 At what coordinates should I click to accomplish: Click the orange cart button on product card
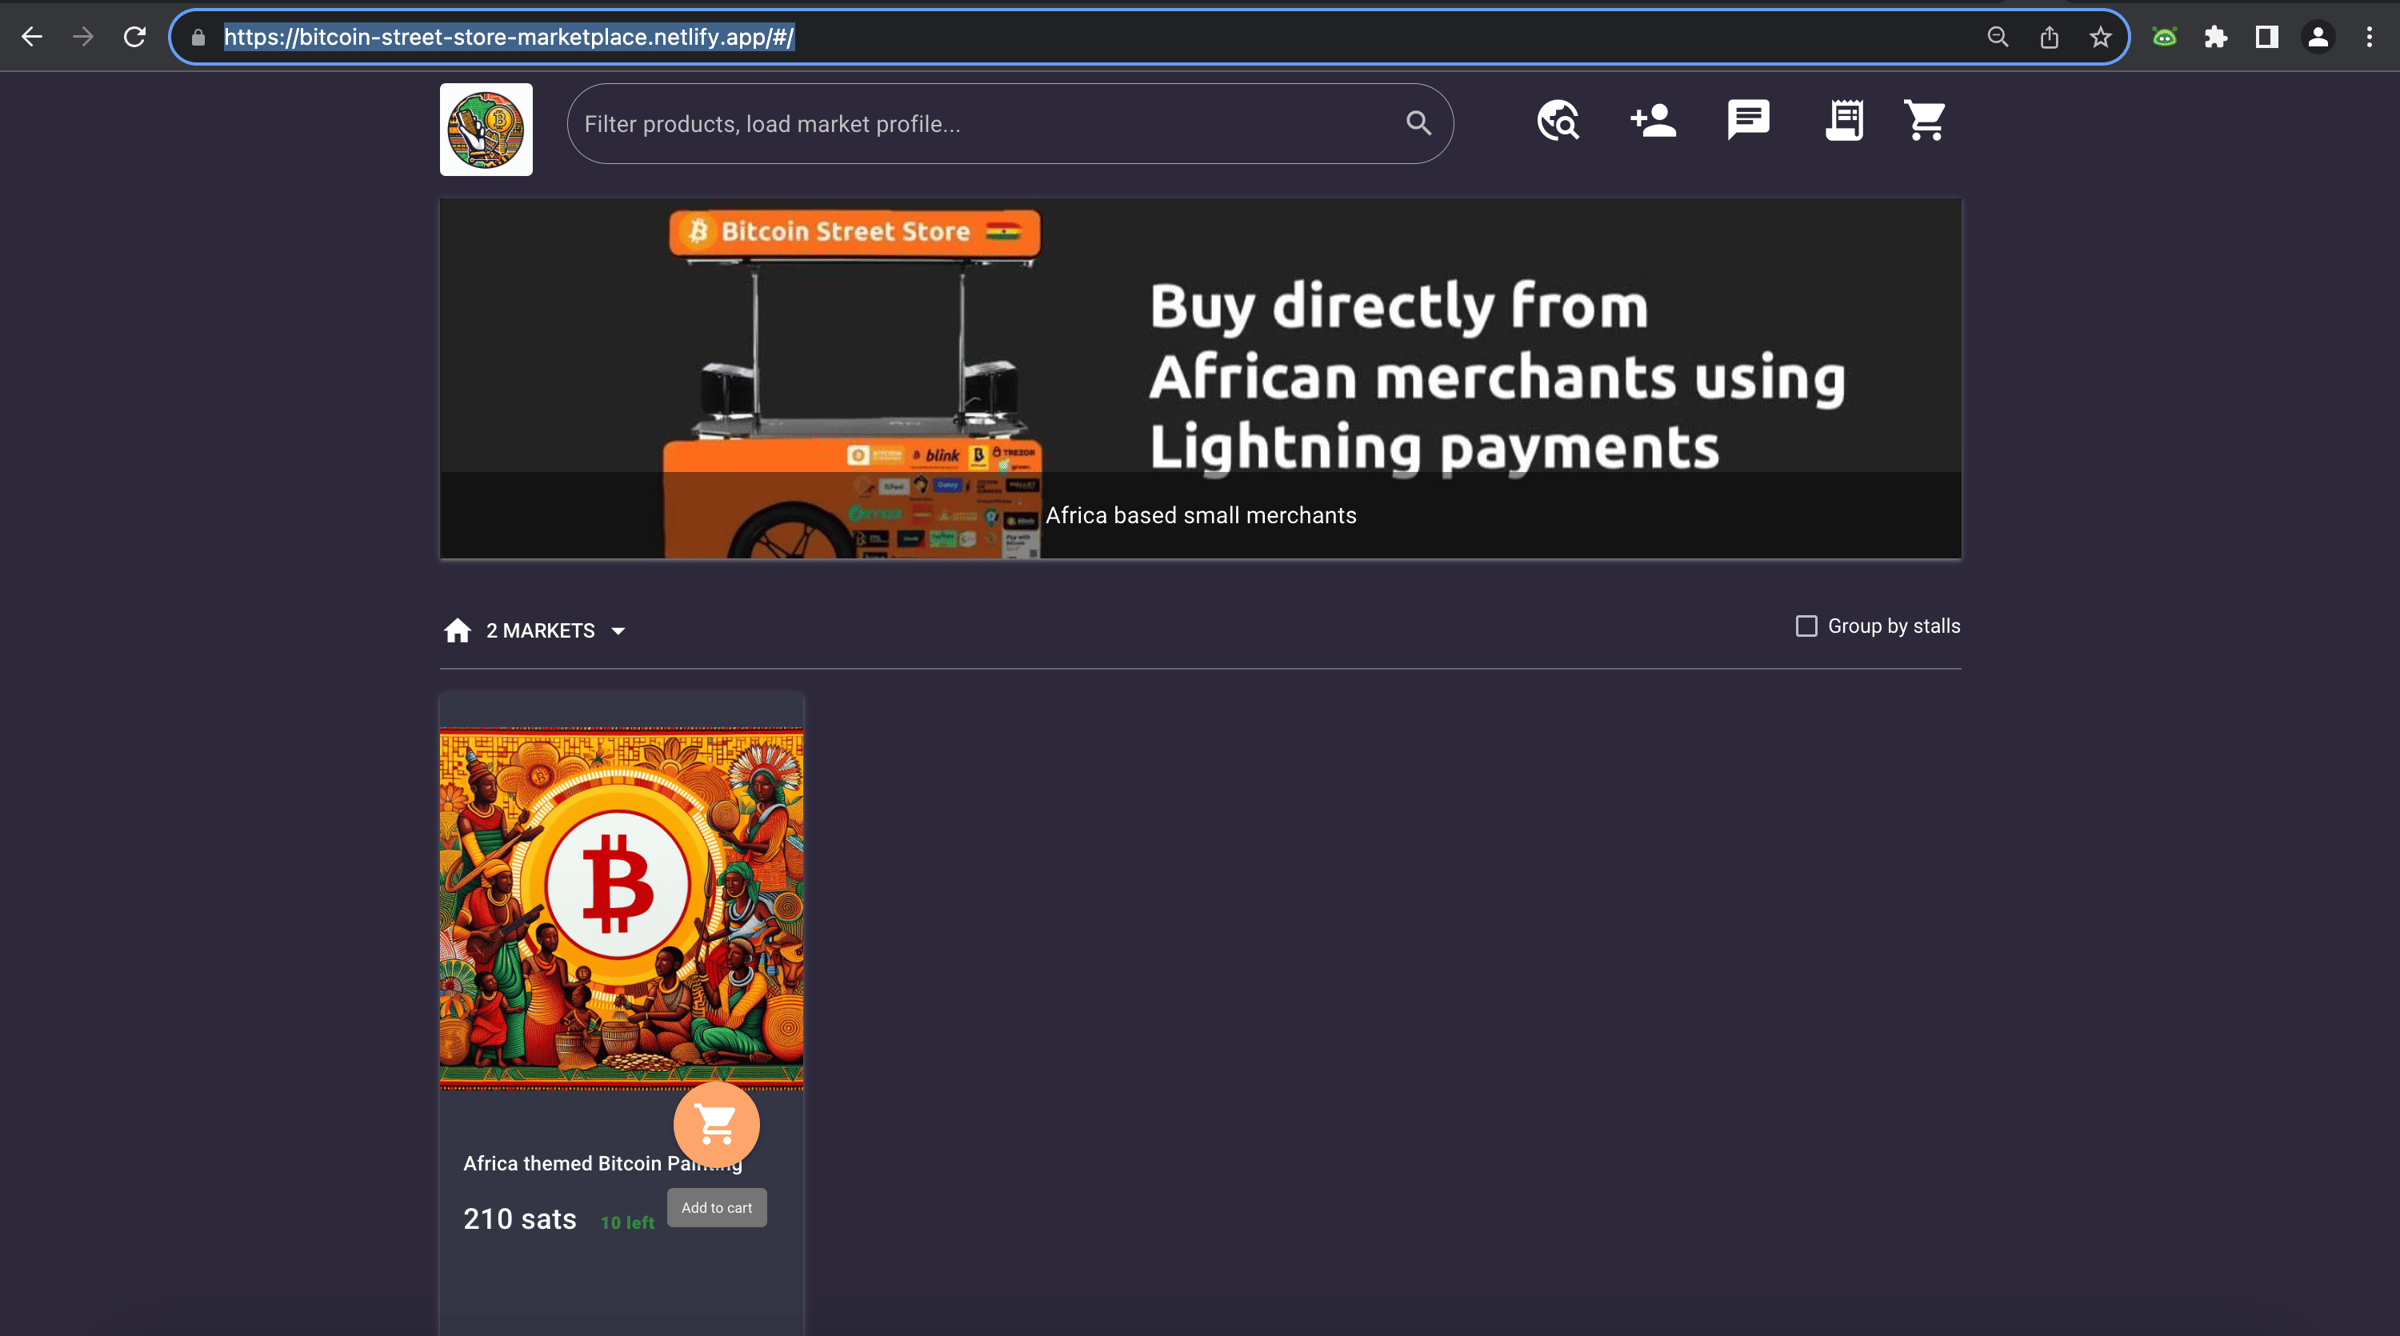[x=716, y=1124]
